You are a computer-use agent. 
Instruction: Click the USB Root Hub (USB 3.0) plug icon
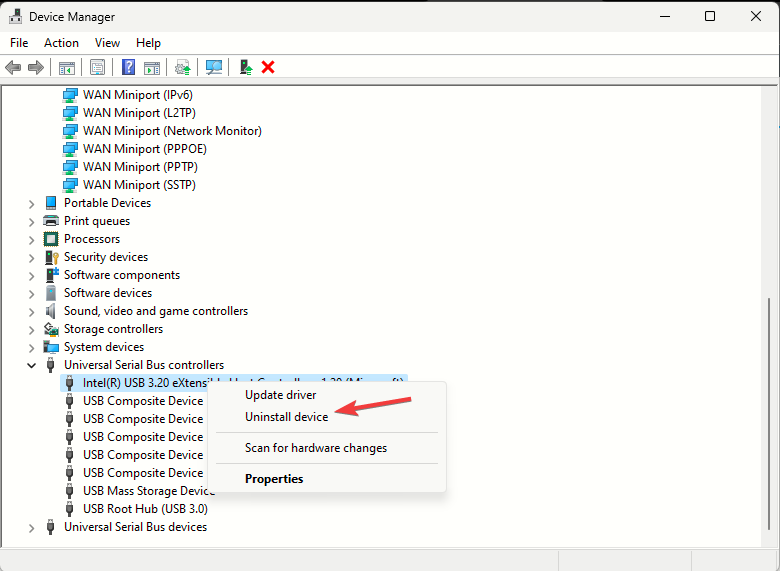click(70, 509)
